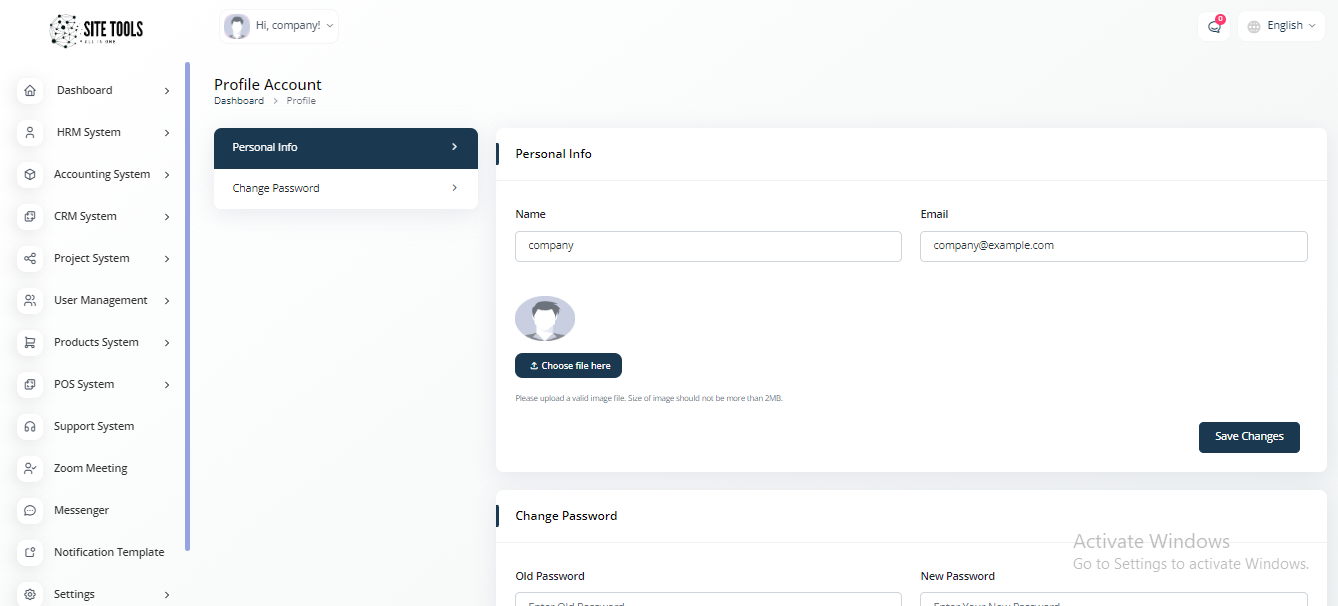Click the Support System headset icon
Image resolution: width=1338 pixels, height=606 pixels.
[x=30, y=427]
